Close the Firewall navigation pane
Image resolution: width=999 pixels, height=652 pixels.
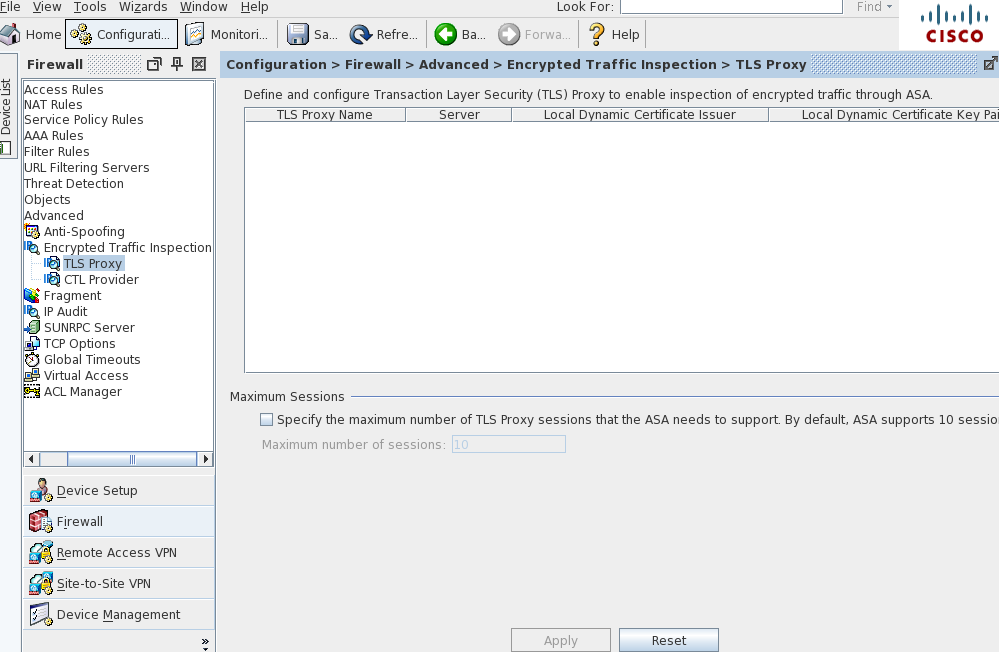point(199,64)
